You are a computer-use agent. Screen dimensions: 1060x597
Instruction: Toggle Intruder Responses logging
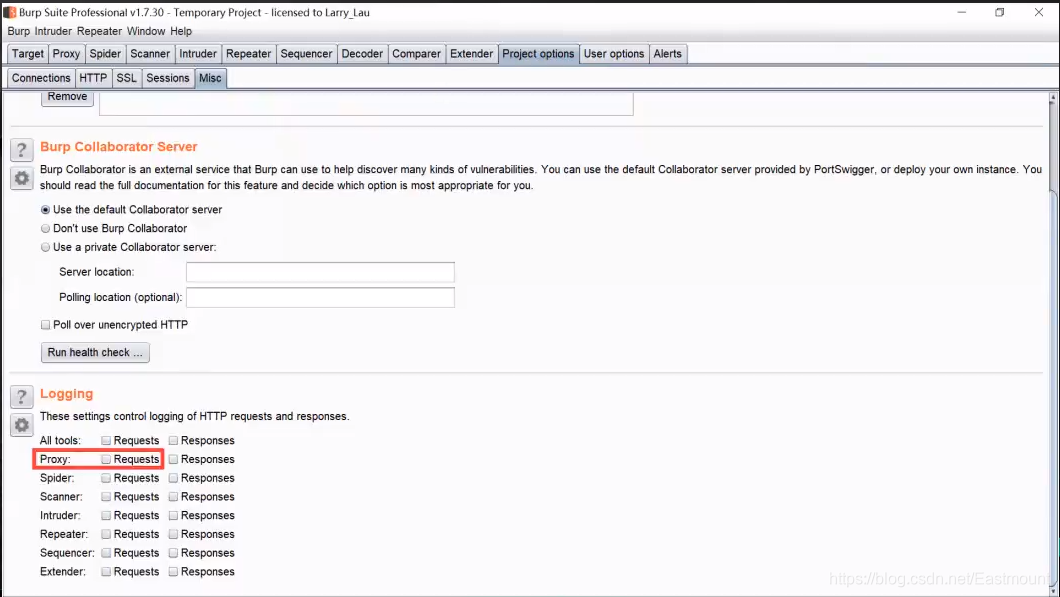click(x=174, y=516)
